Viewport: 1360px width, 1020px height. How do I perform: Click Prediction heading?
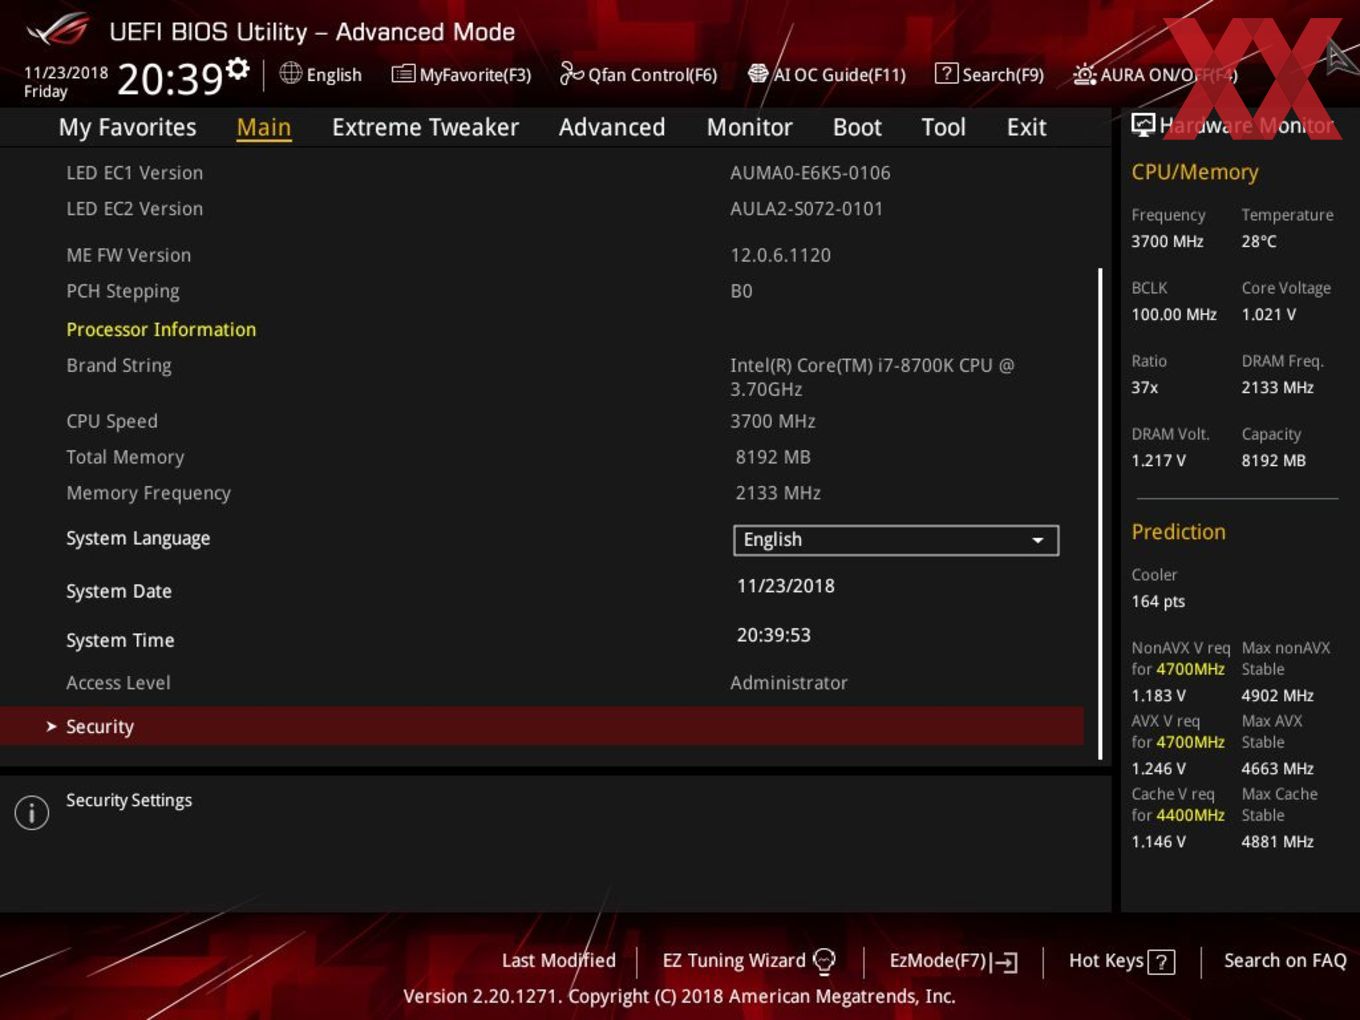pos(1178,532)
